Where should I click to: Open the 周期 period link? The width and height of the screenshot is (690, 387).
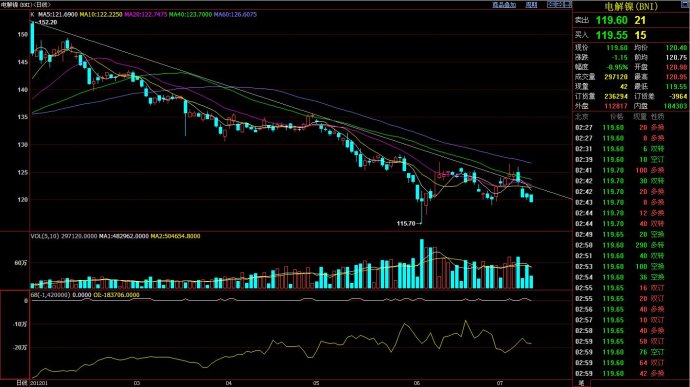tap(532, 5)
